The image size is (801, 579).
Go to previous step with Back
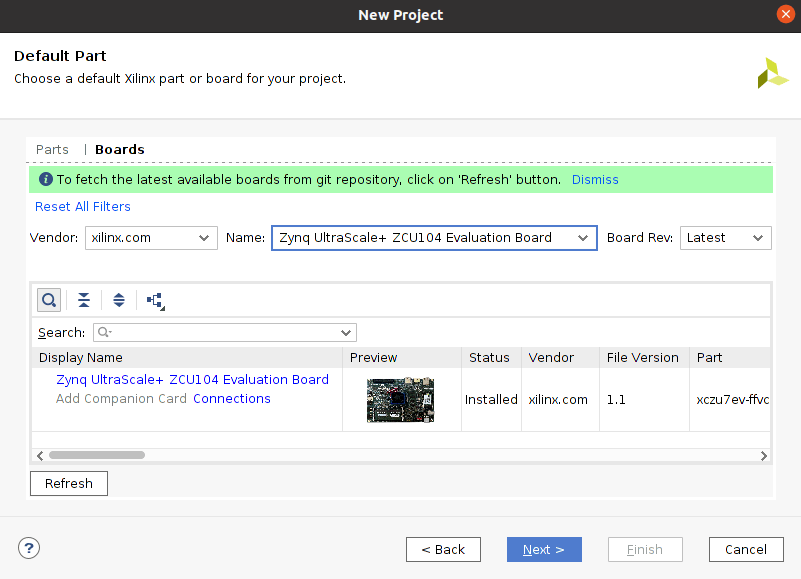443,549
